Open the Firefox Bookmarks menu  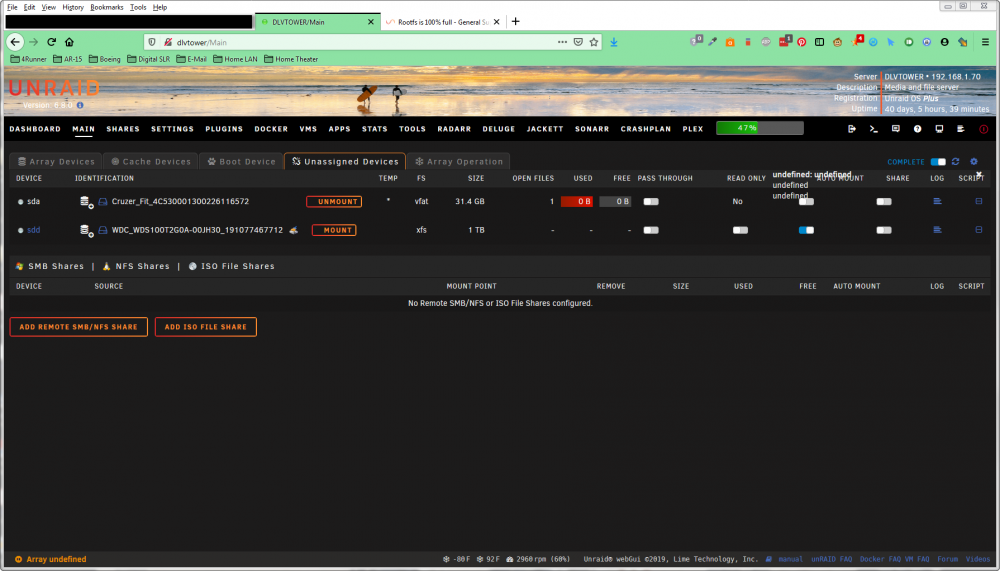pos(107,7)
